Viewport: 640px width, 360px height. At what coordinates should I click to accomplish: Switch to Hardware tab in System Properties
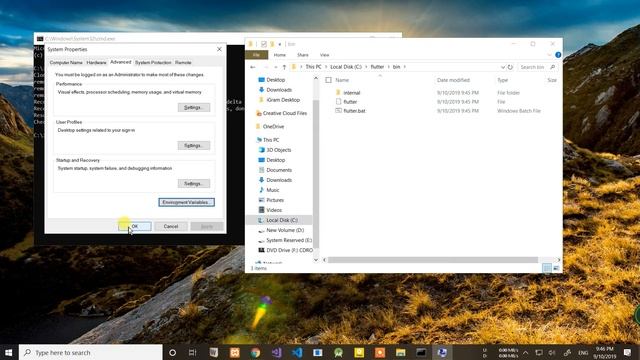pyautogui.click(x=96, y=62)
